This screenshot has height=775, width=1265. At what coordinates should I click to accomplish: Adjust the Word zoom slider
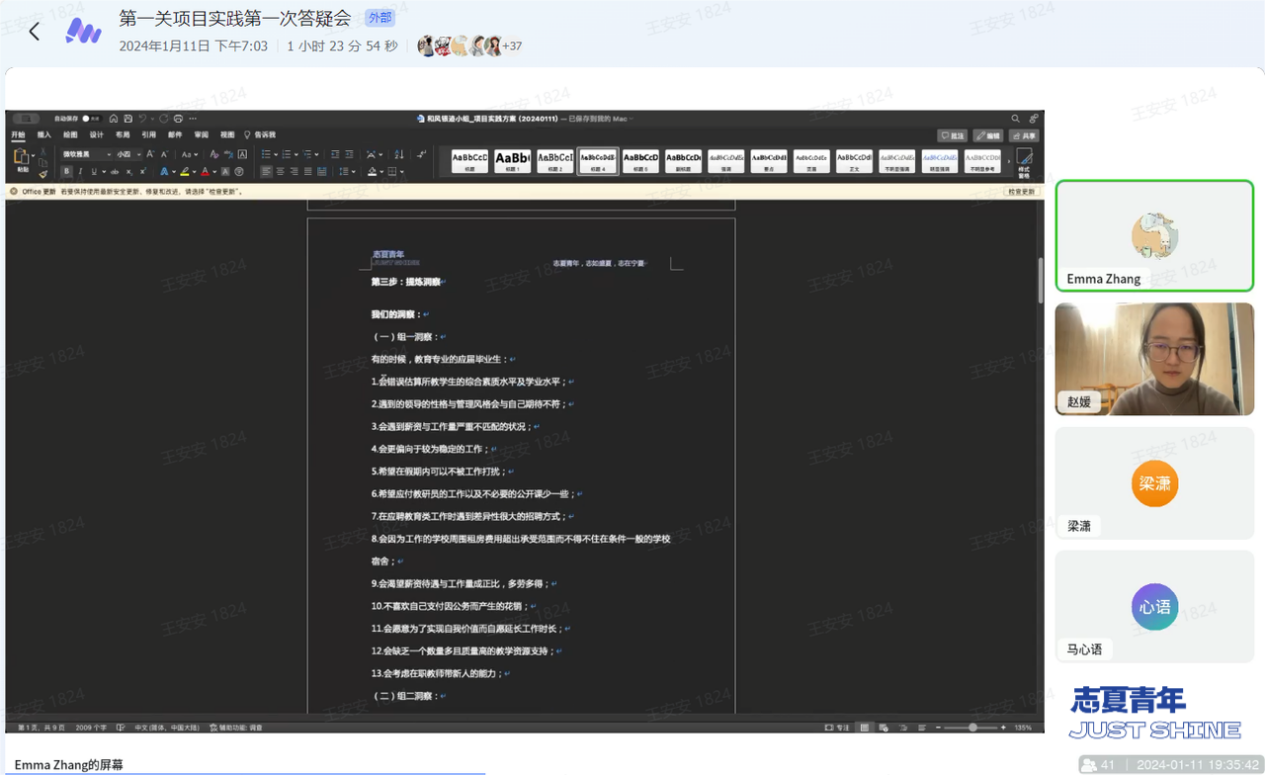click(972, 728)
